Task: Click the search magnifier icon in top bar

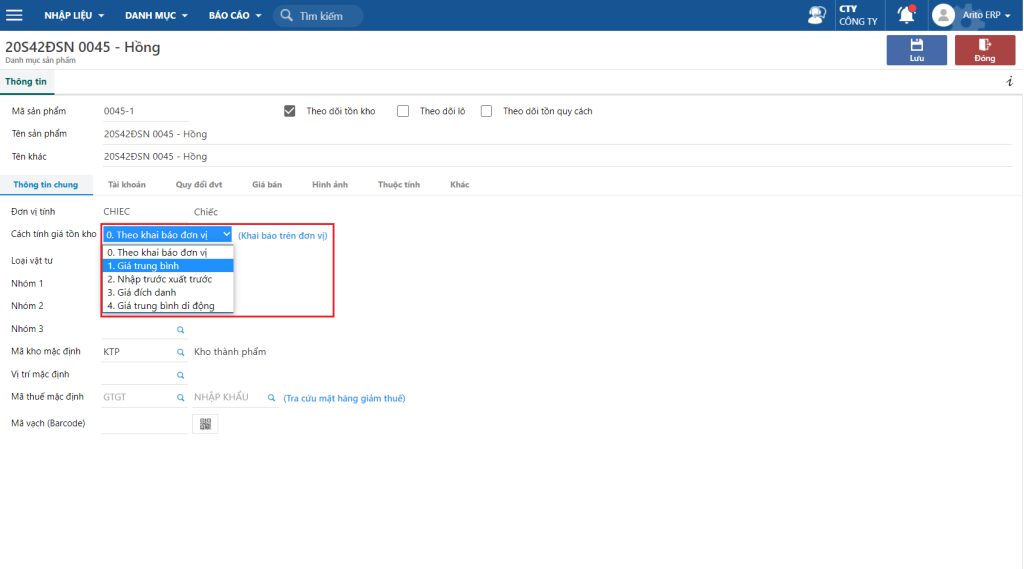Action: [287, 15]
